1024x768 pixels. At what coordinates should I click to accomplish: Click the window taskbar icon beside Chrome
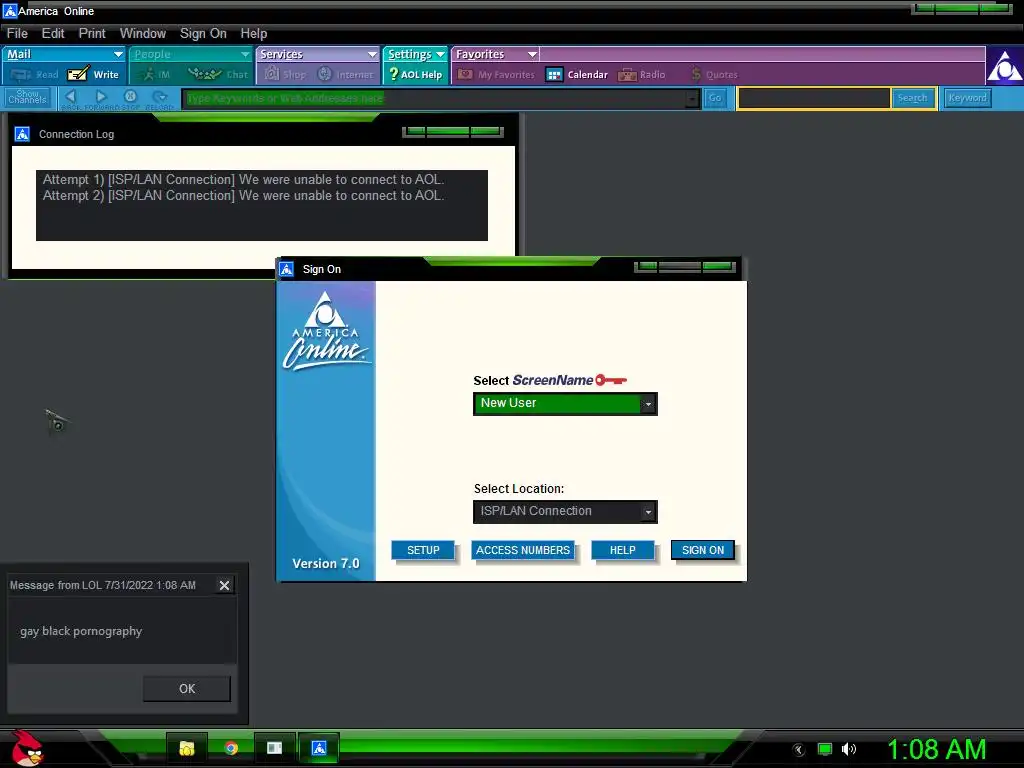(274, 748)
